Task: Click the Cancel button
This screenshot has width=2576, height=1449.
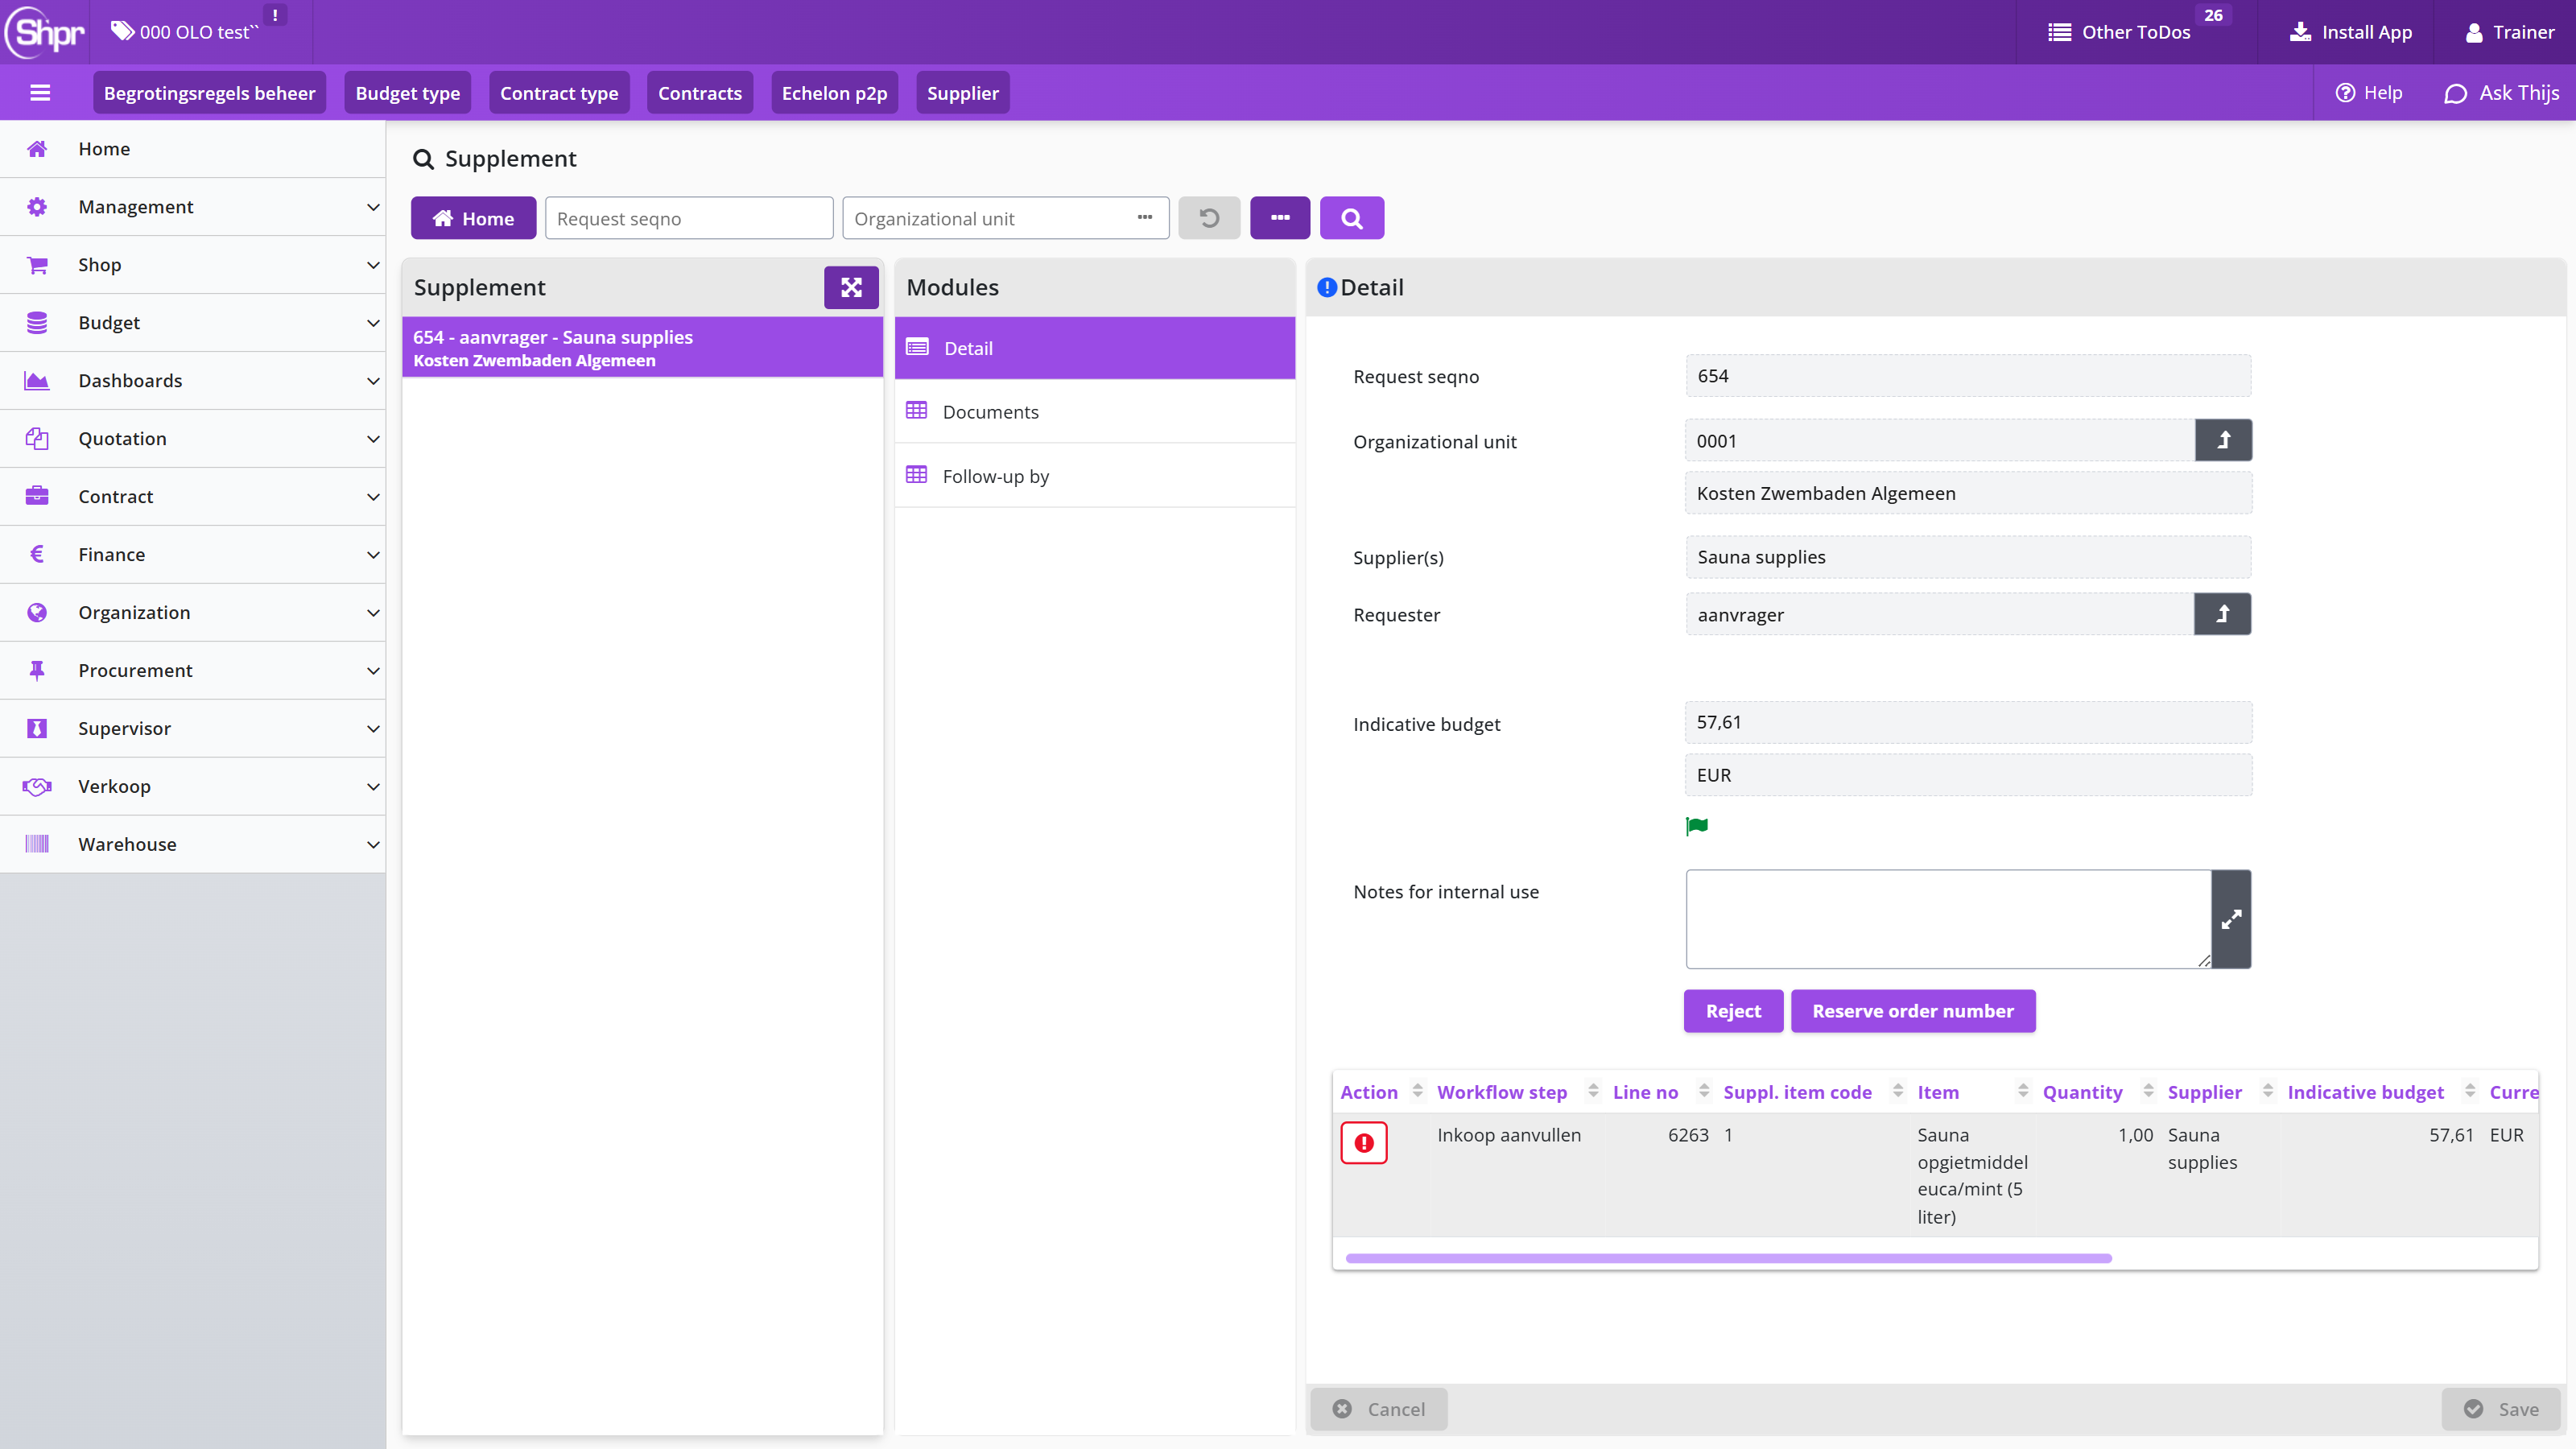Action: [1379, 1409]
